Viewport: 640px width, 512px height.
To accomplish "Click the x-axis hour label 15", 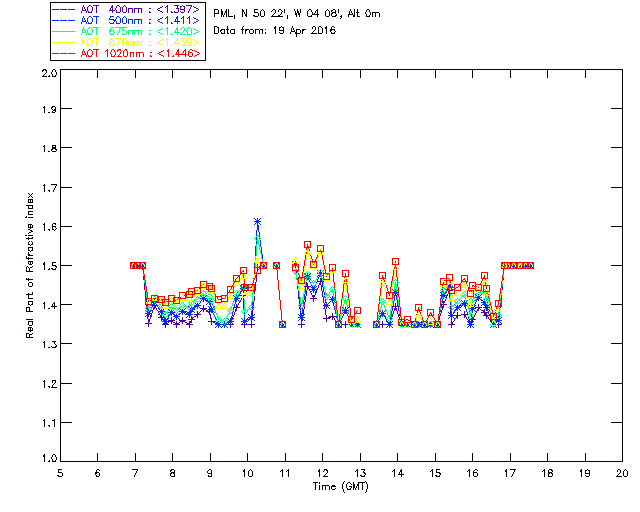I will coord(435,473).
